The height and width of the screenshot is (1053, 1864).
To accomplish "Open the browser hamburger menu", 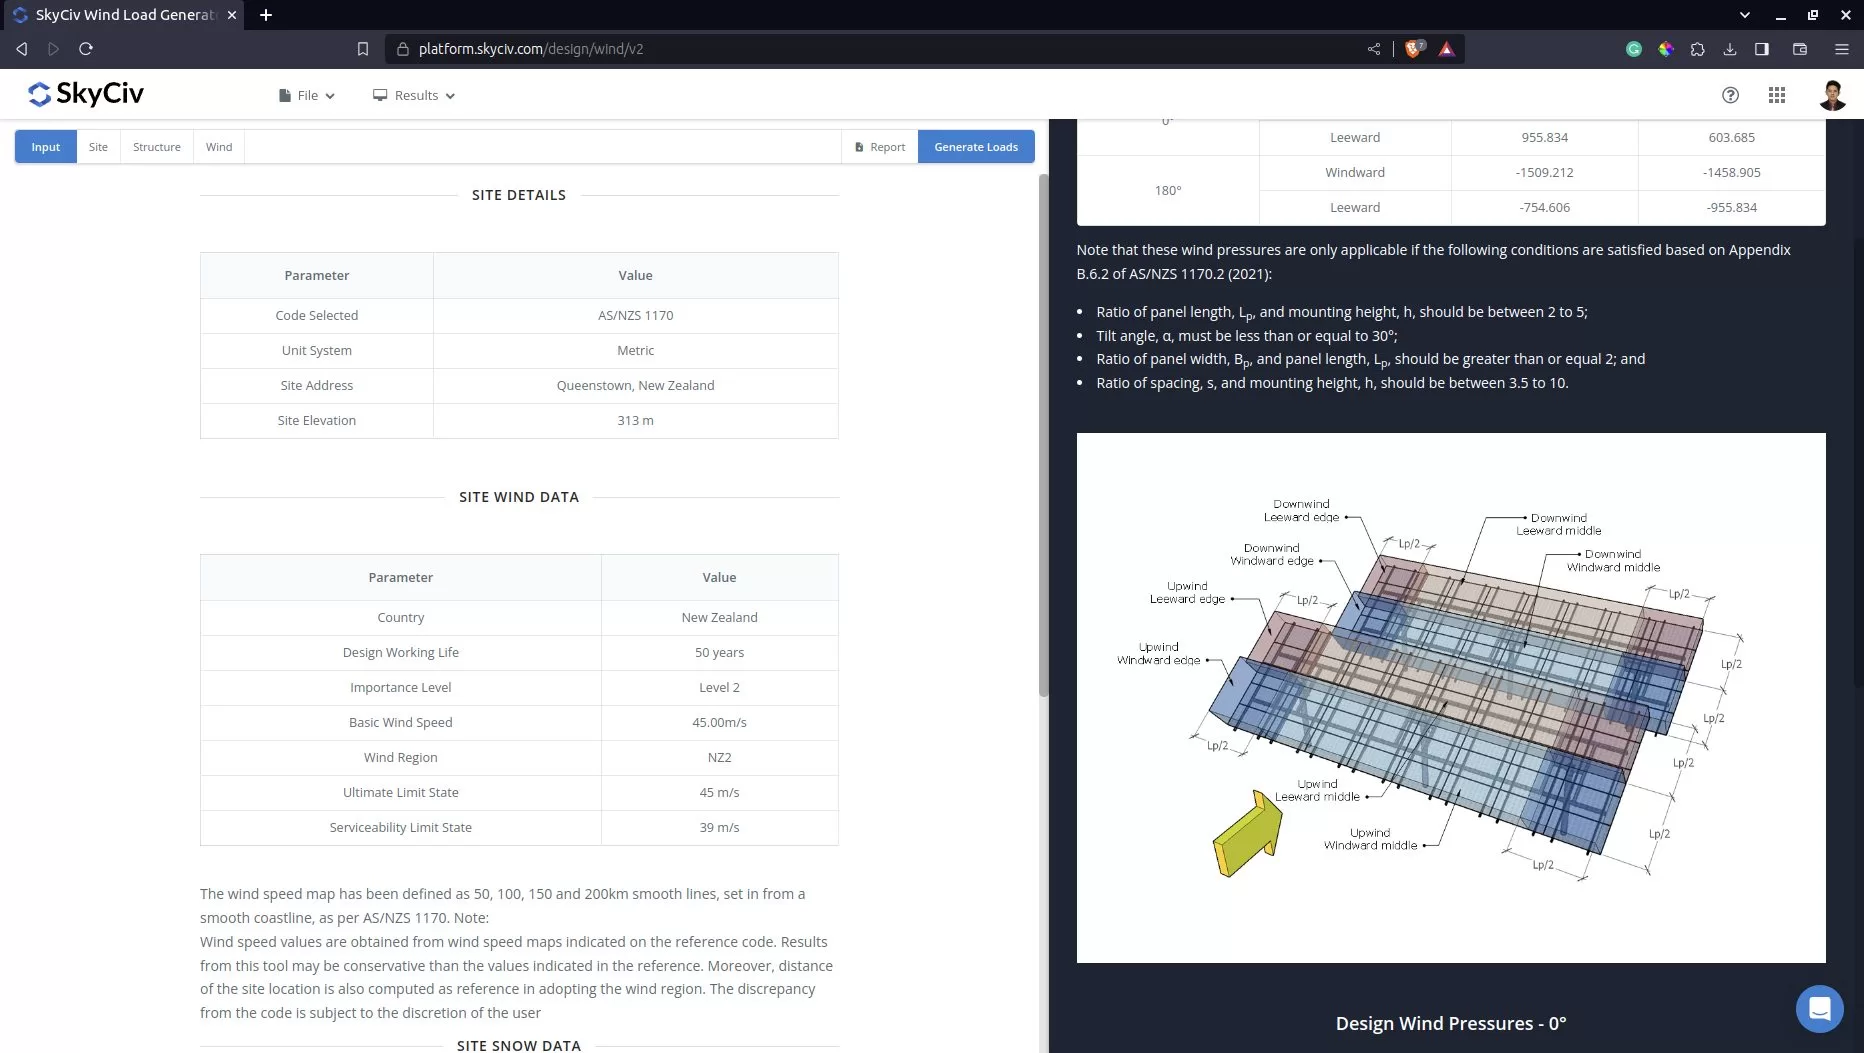I will [1841, 48].
